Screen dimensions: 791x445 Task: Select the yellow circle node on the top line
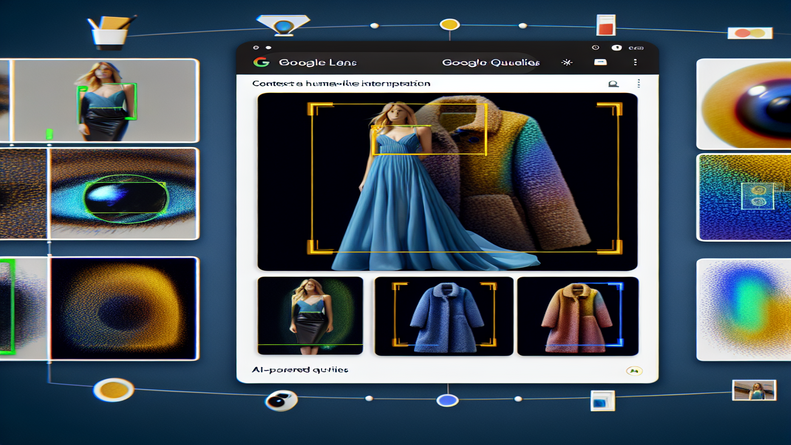449,24
